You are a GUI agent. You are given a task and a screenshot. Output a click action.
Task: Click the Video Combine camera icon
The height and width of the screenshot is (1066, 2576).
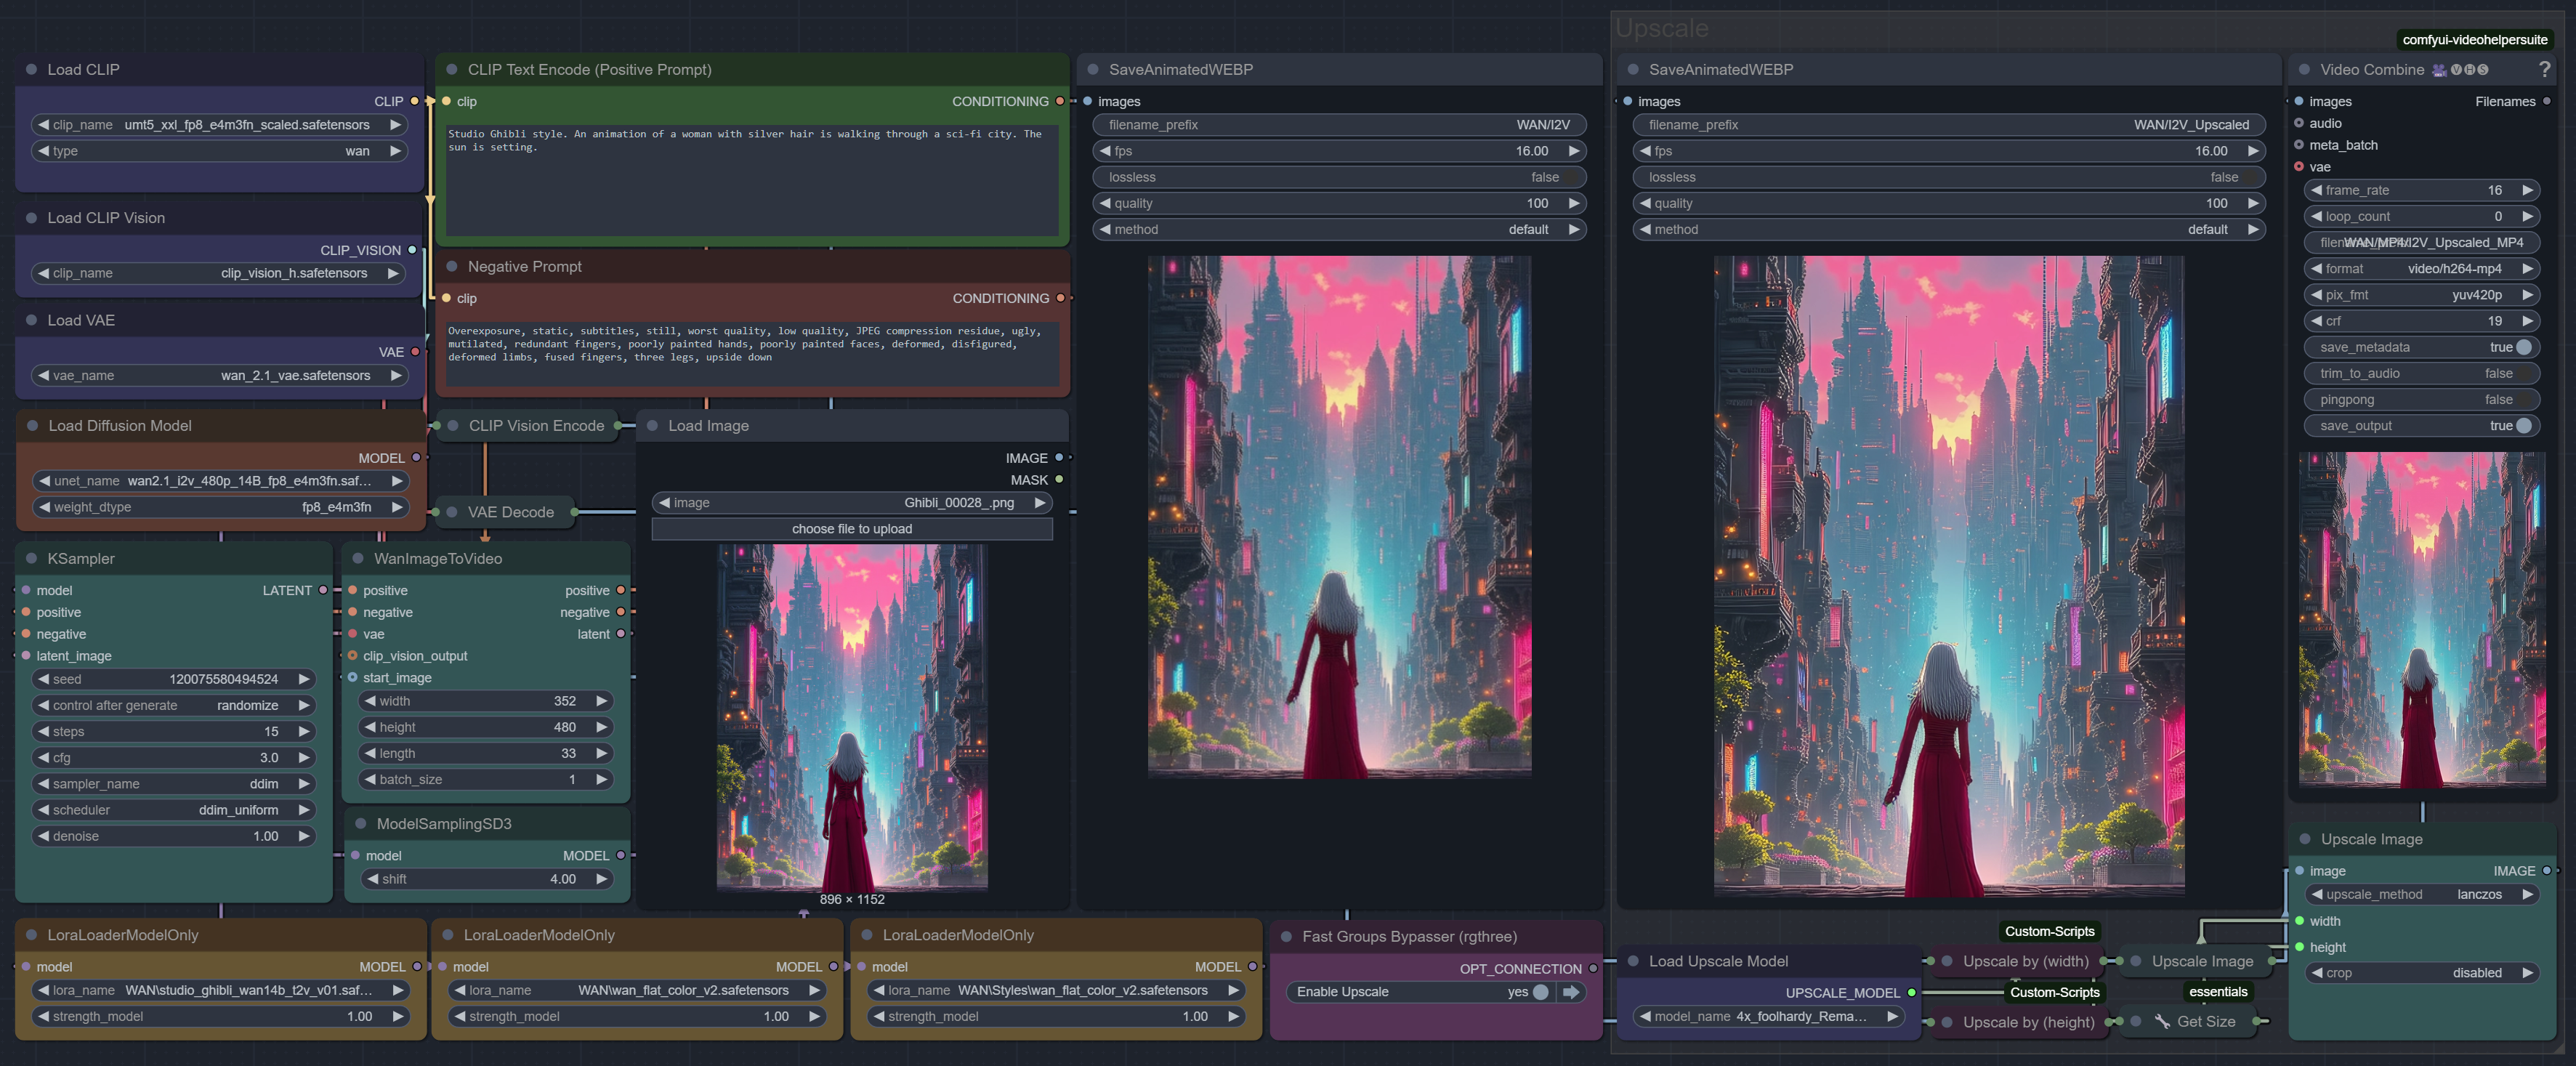(2439, 70)
